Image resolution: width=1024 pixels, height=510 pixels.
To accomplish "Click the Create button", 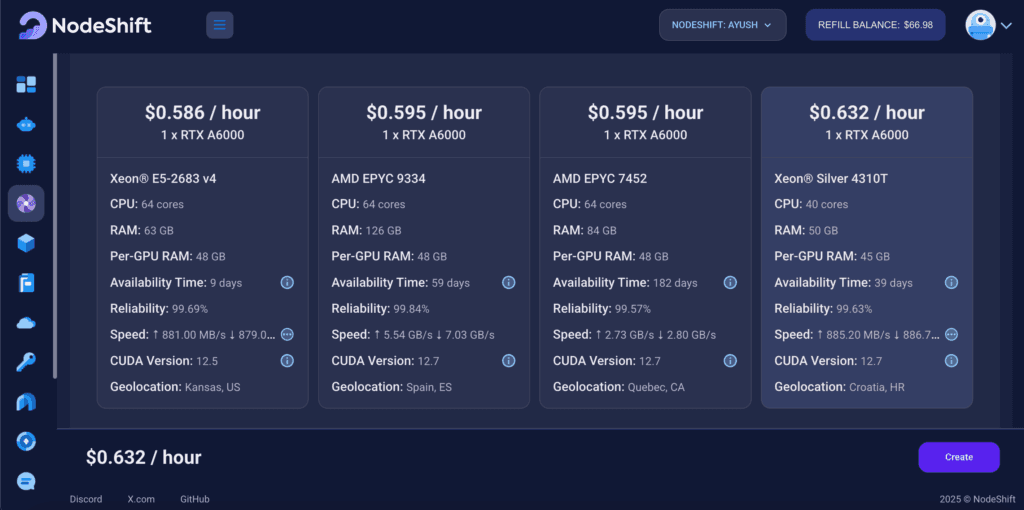I will pyautogui.click(x=959, y=457).
